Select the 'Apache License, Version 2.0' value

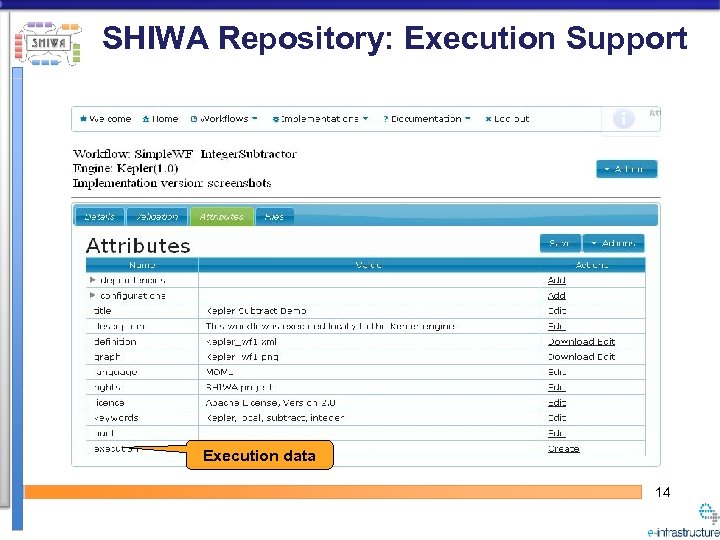[x=270, y=403]
